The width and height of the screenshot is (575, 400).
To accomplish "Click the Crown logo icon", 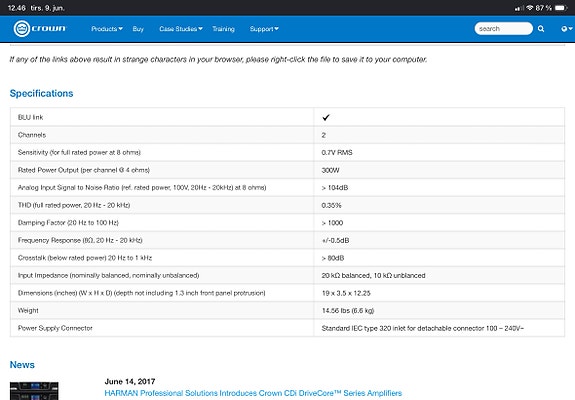I will pyautogui.click(x=22, y=29).
